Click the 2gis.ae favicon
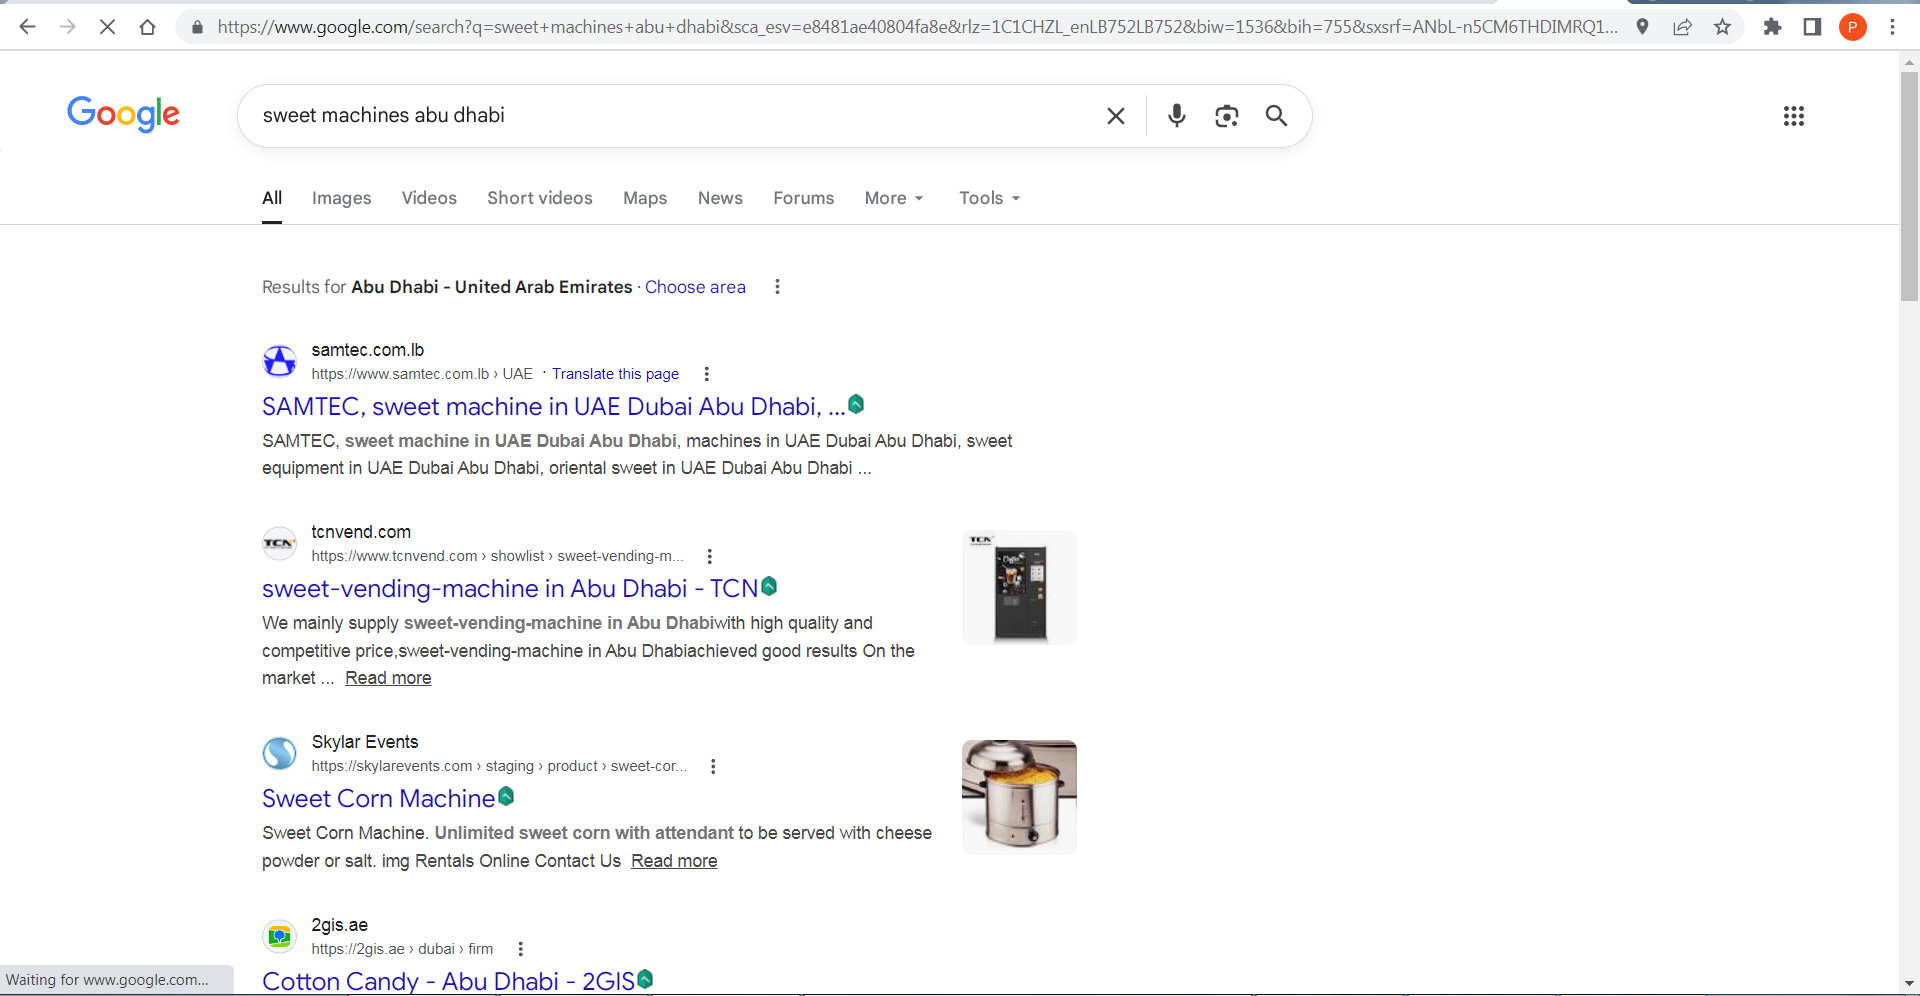The width and height of the screenshot is (1920, 996). (280, 936)
